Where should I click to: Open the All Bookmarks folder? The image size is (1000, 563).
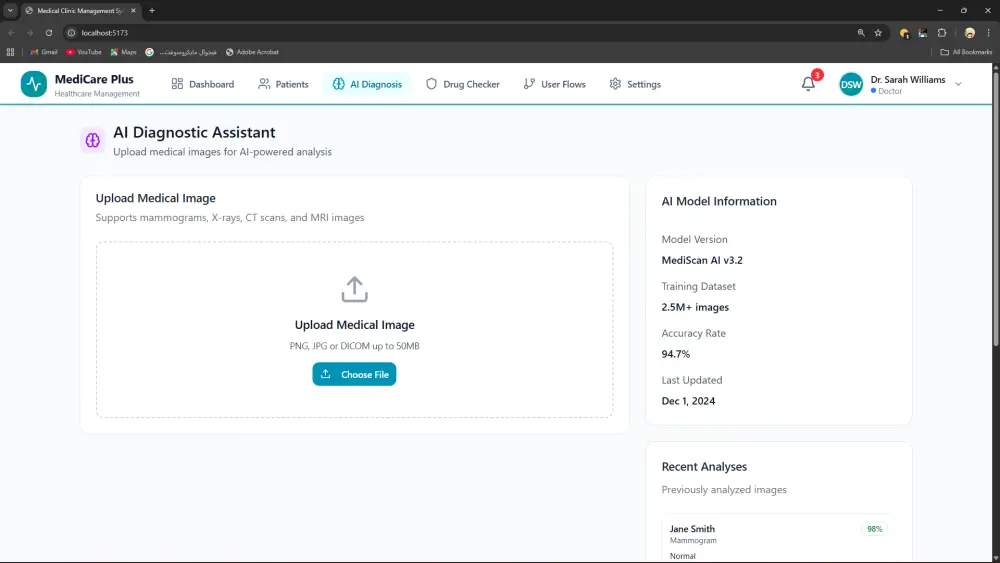click(966, 52)
